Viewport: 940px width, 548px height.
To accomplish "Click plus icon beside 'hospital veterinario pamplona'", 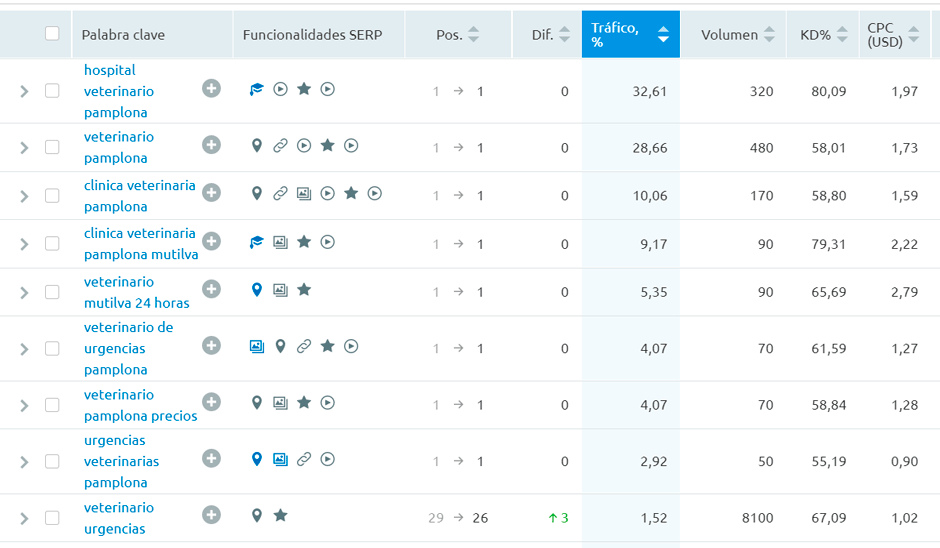I will [211, 89].
